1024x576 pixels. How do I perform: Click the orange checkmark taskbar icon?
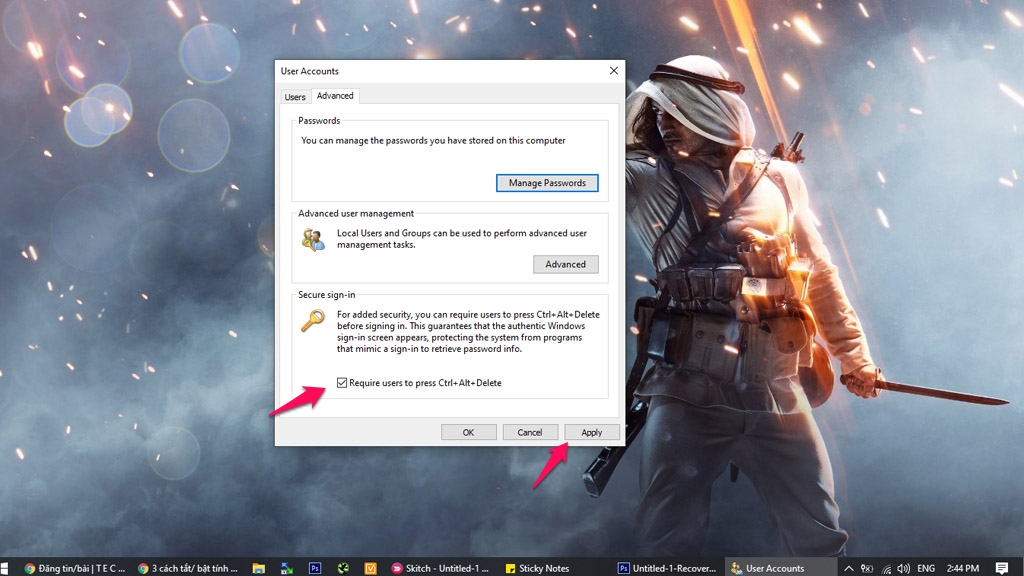coord(370,568)
